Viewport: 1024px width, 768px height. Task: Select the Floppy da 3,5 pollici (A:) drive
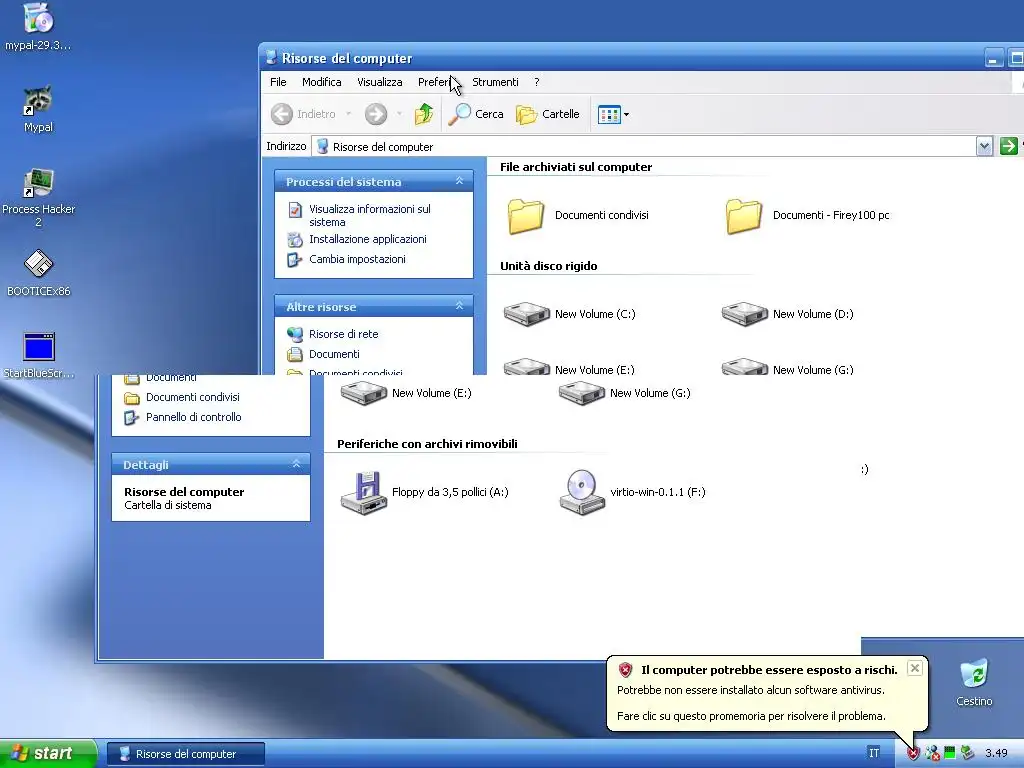coord(424,492)
